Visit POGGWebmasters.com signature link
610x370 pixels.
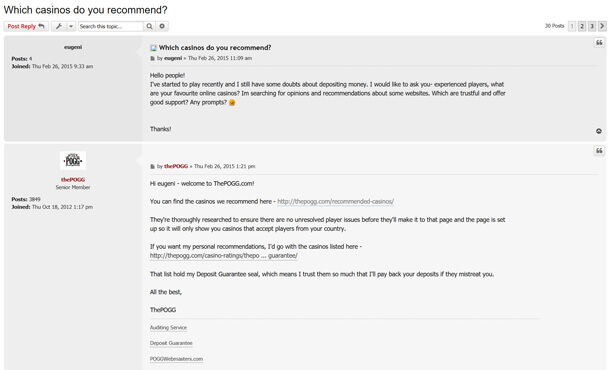tap(176, 359)
